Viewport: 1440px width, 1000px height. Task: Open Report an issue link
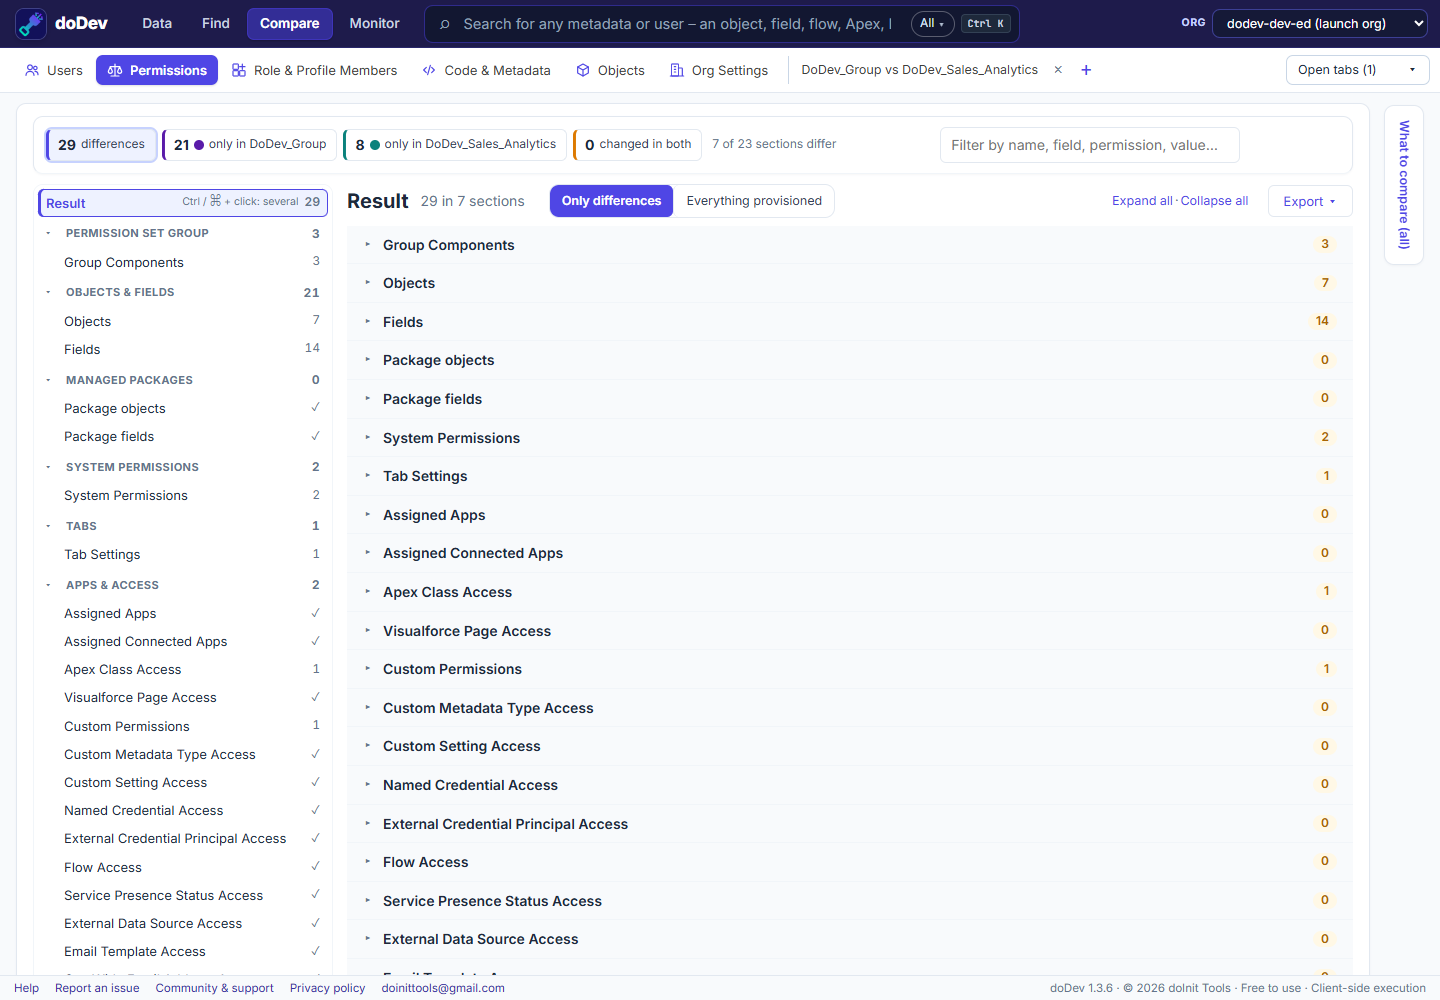point(97,988)
